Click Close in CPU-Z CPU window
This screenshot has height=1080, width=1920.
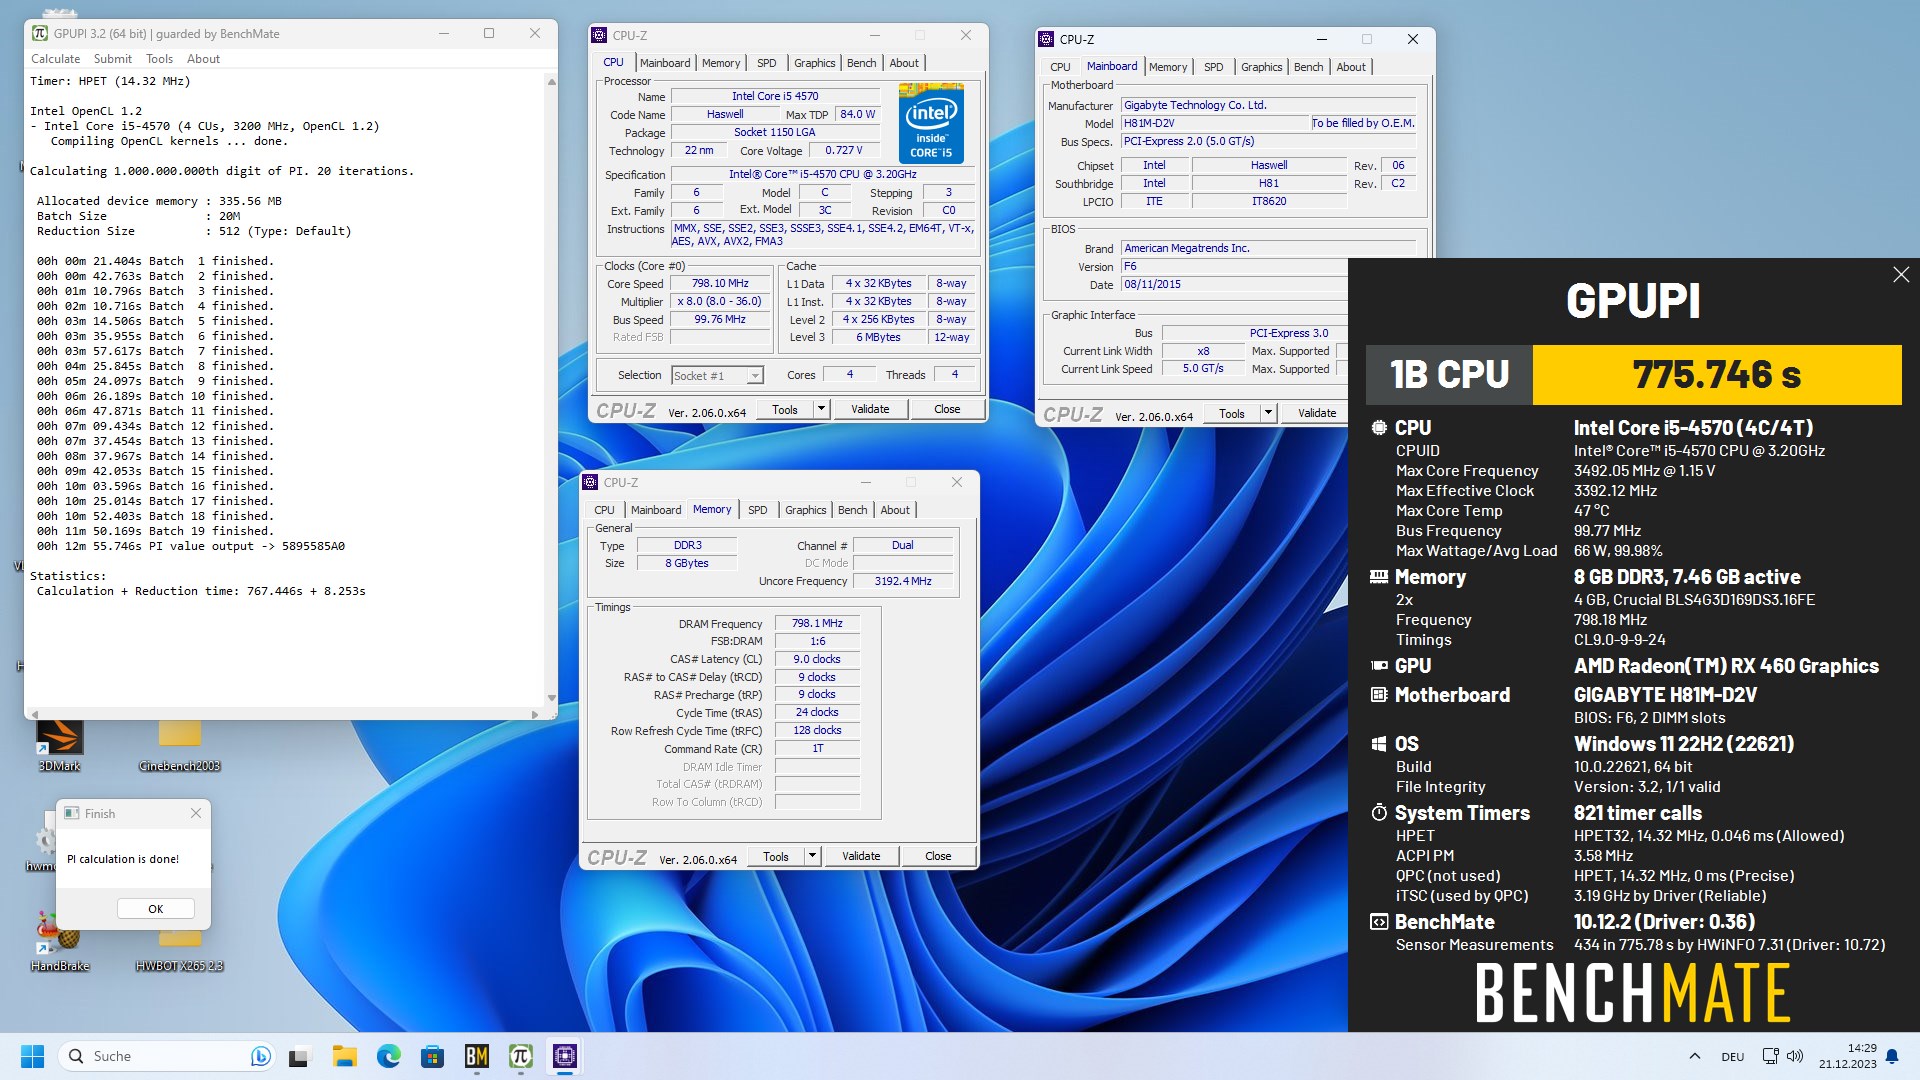(947, 409)
